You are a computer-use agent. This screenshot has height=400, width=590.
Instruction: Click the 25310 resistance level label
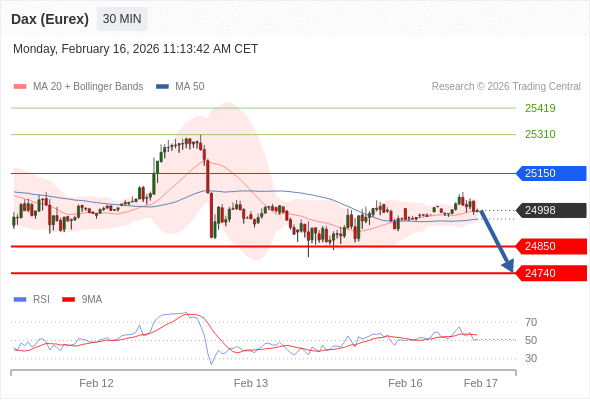pos(540,134)
